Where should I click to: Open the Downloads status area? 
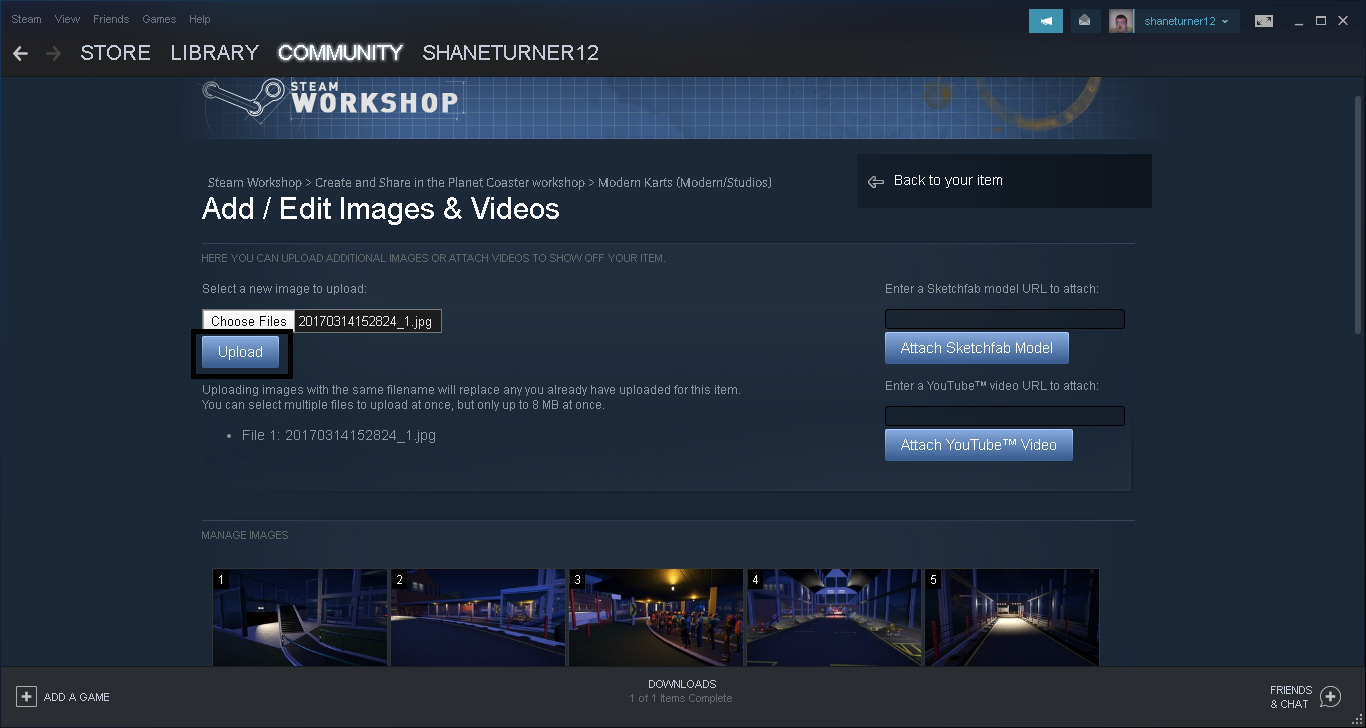click(x=682, y=691)
